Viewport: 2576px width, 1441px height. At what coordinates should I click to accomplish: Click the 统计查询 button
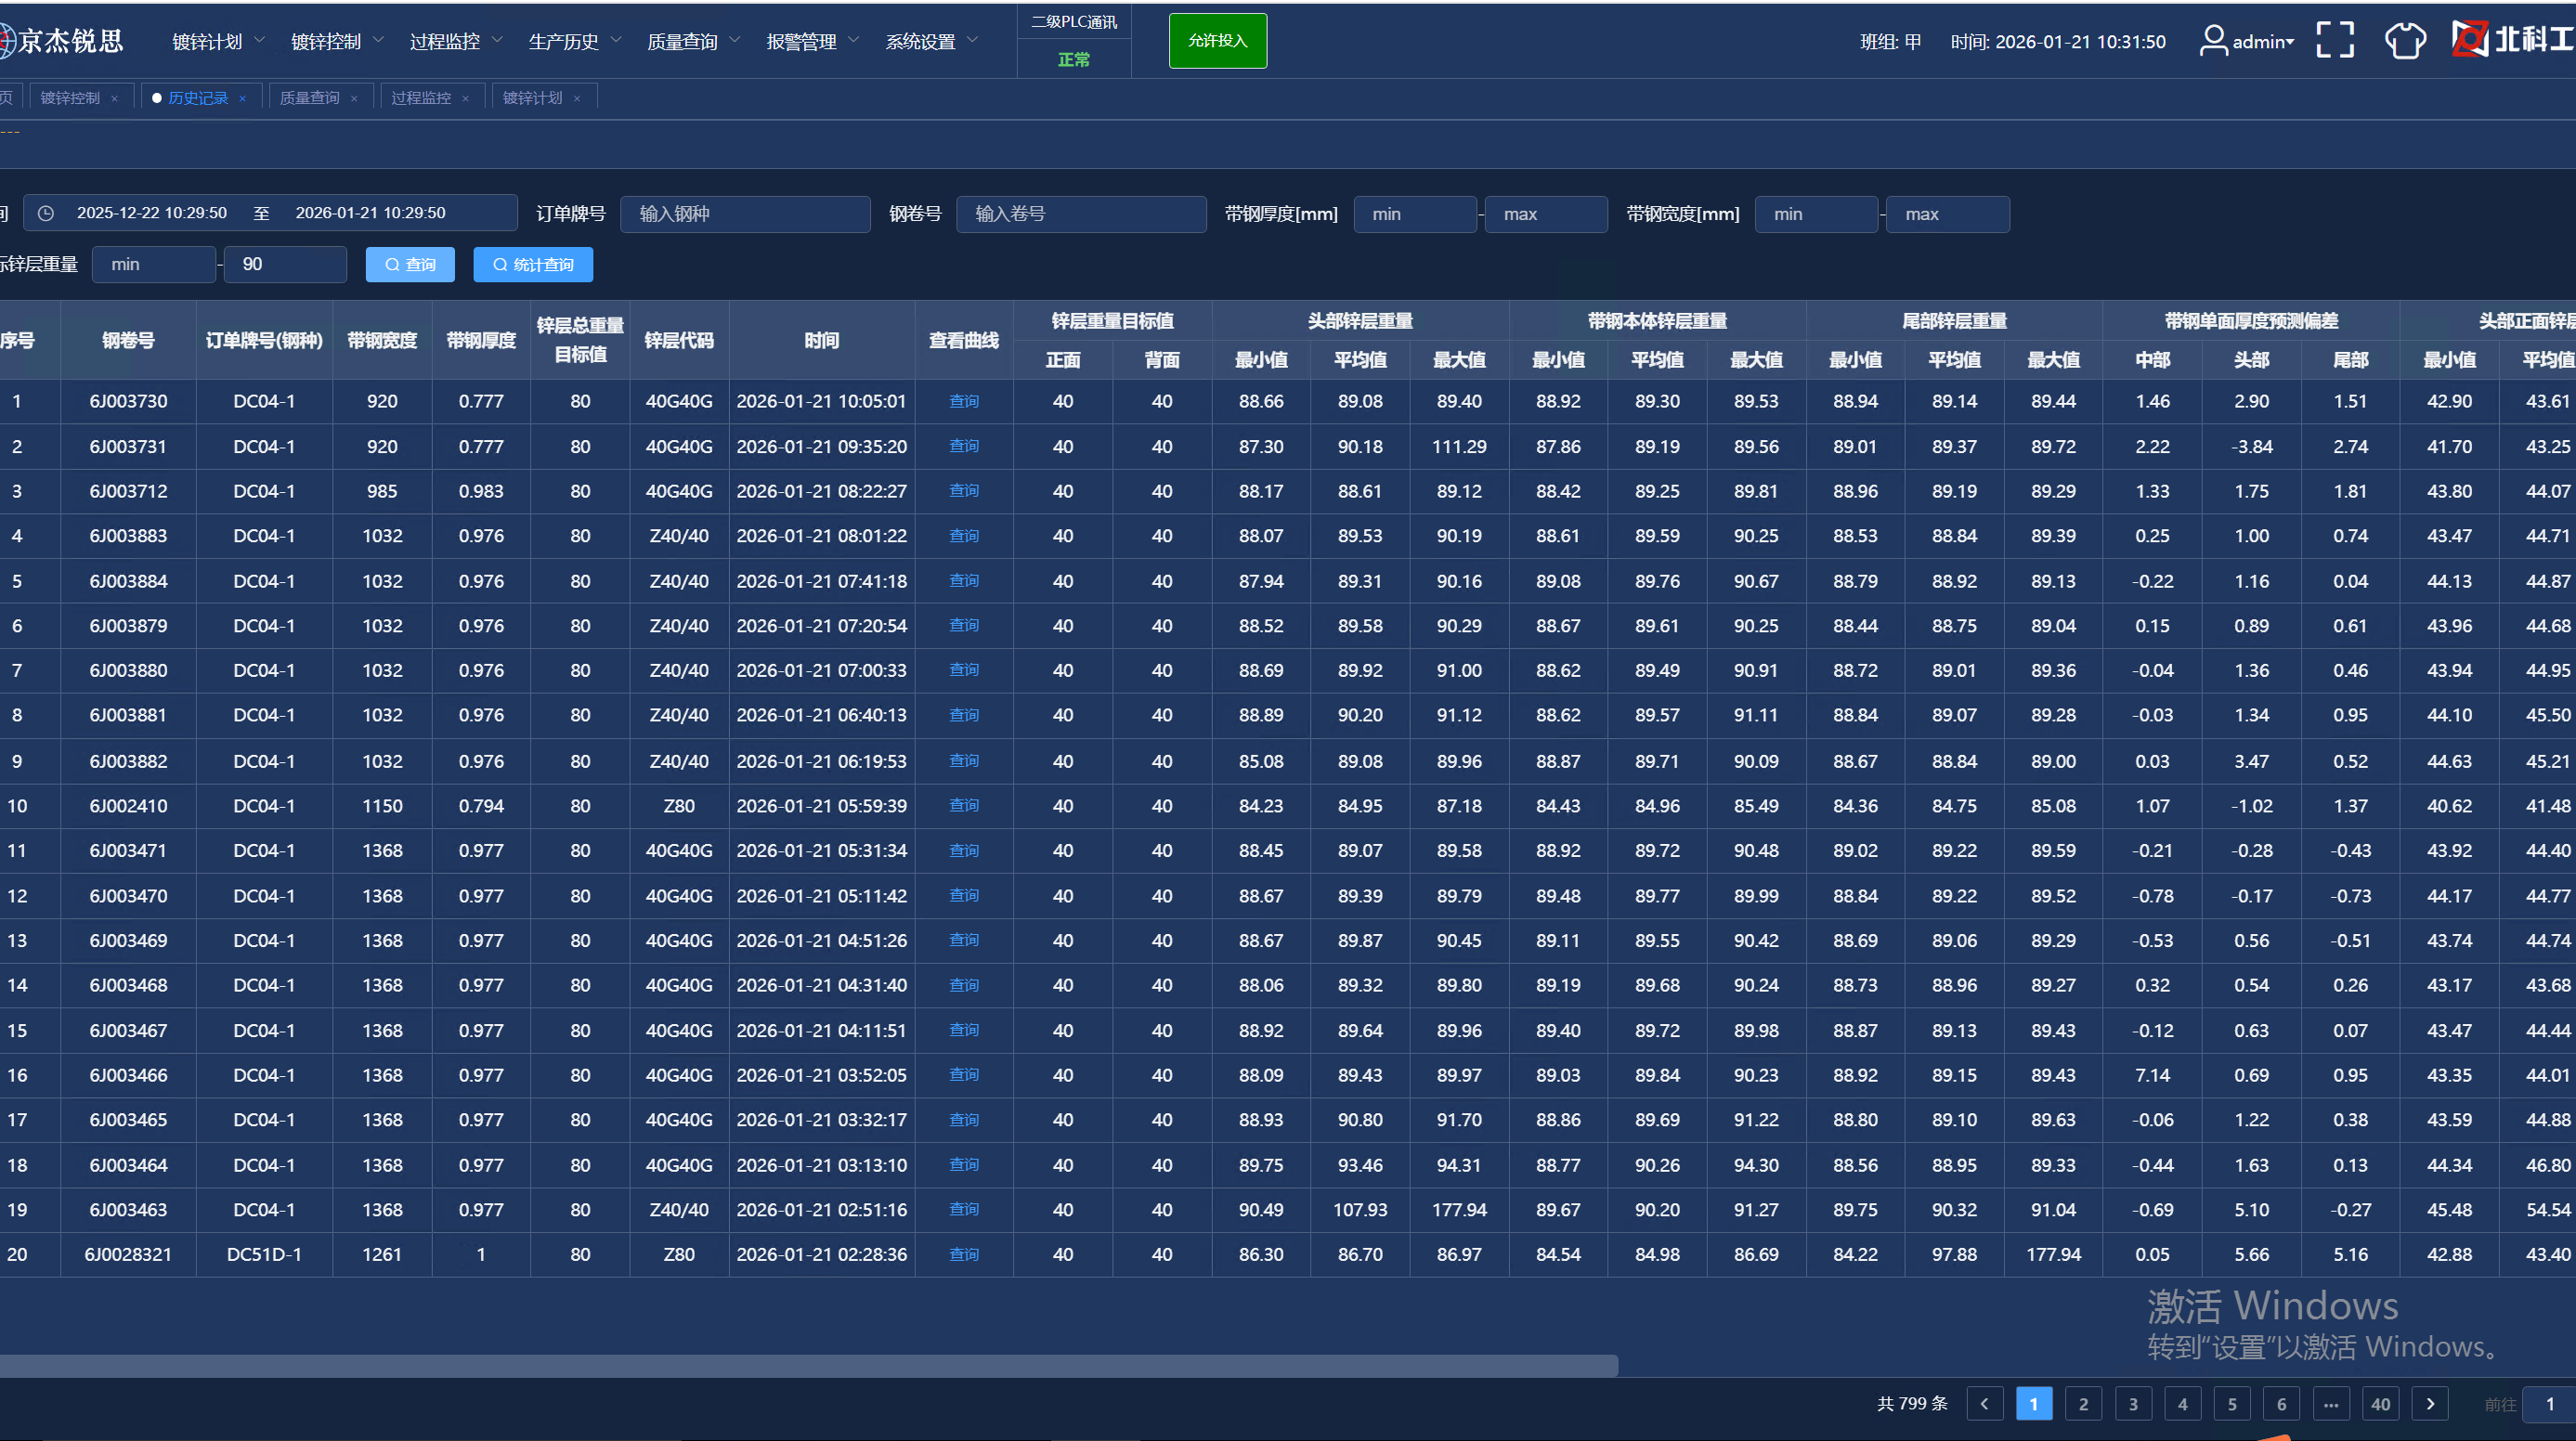[x=533, y=265]
